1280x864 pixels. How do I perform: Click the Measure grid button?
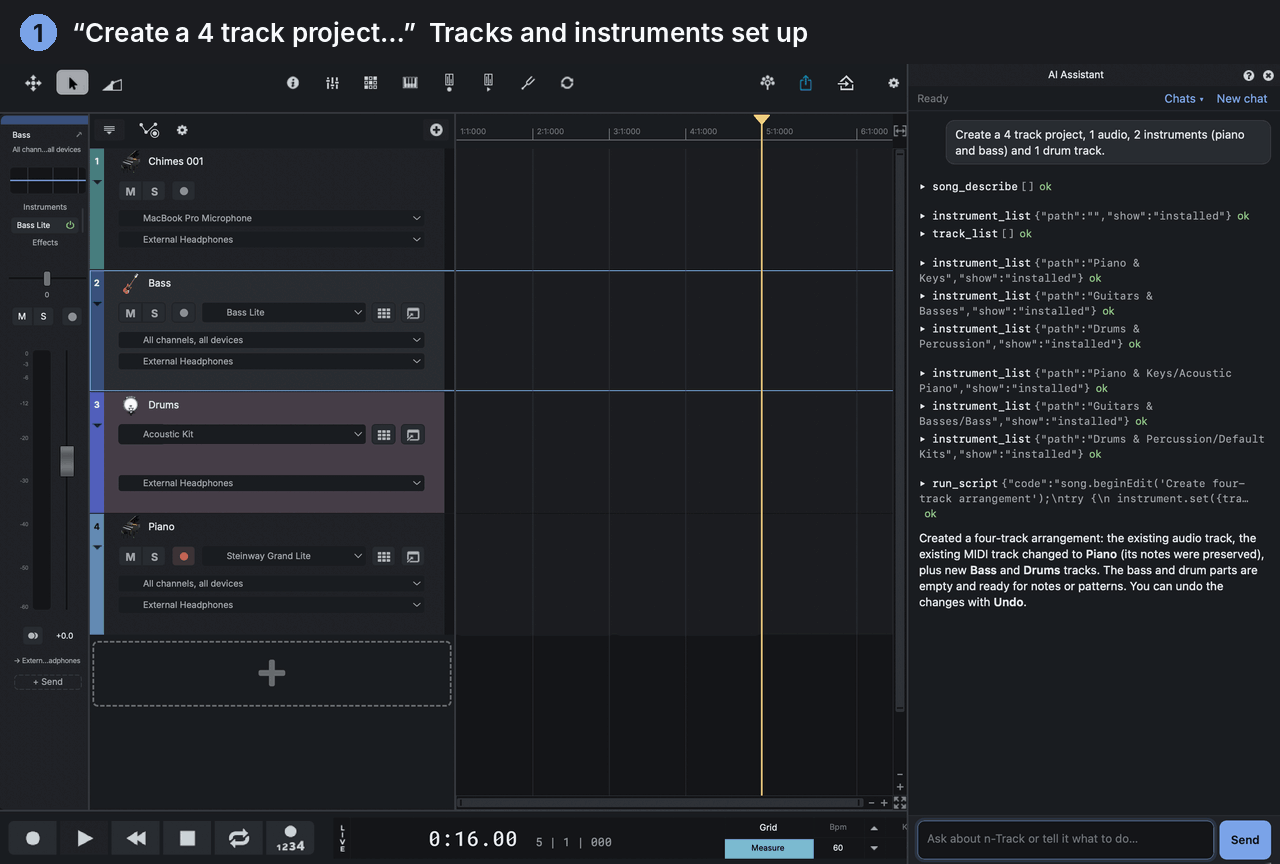[x=768, y=848]
